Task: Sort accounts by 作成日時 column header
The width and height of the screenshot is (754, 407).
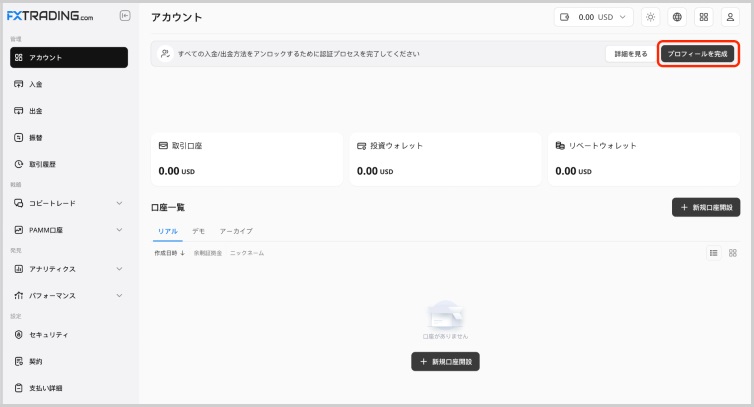Action: pos(169,253)
